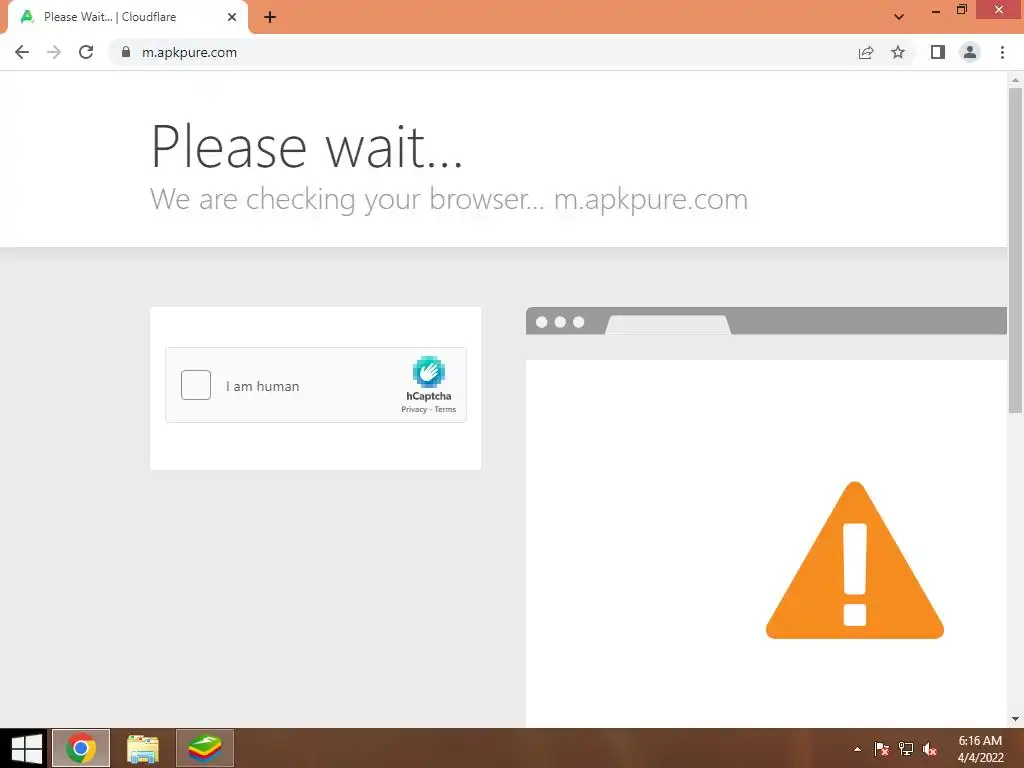
Task: Click the page vertical scrollbar thumb
Action: tap(1015, 250)
